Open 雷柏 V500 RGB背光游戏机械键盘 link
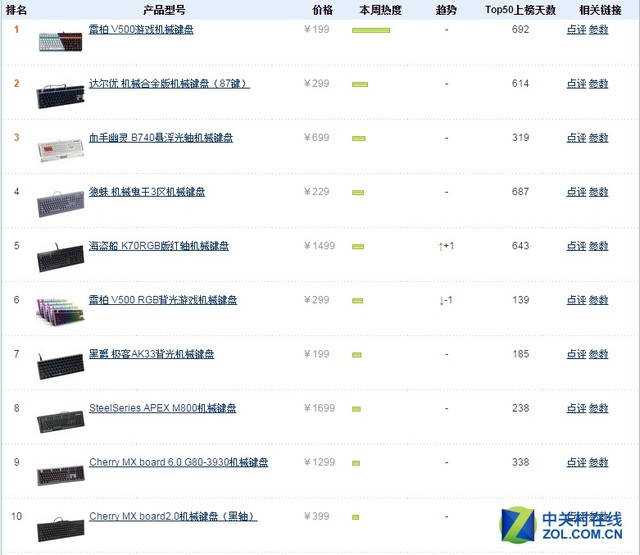640x555 pixels. 163,300
